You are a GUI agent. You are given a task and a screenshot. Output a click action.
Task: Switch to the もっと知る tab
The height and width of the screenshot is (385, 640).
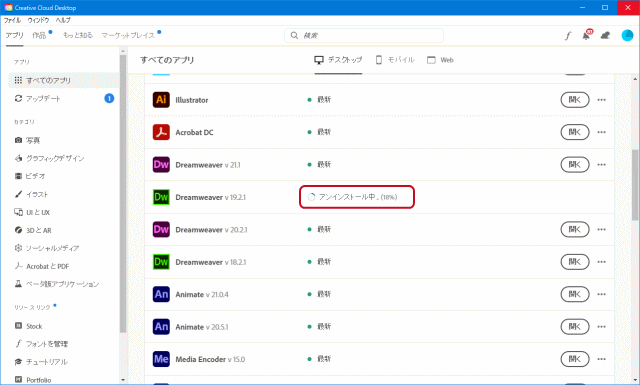78,36
